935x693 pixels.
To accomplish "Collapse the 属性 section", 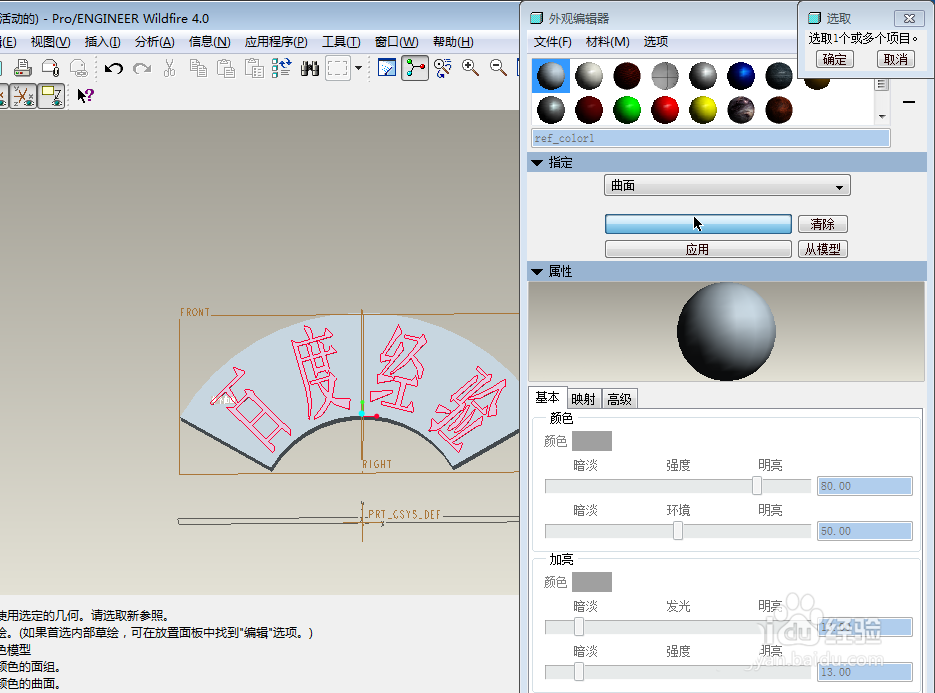I will [x=537, y=271].
